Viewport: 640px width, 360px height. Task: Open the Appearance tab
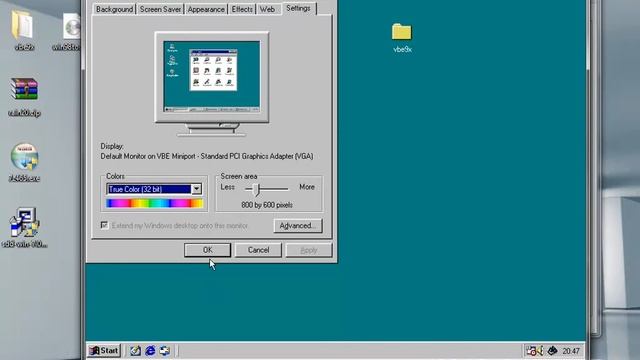[x=206, y=9]
